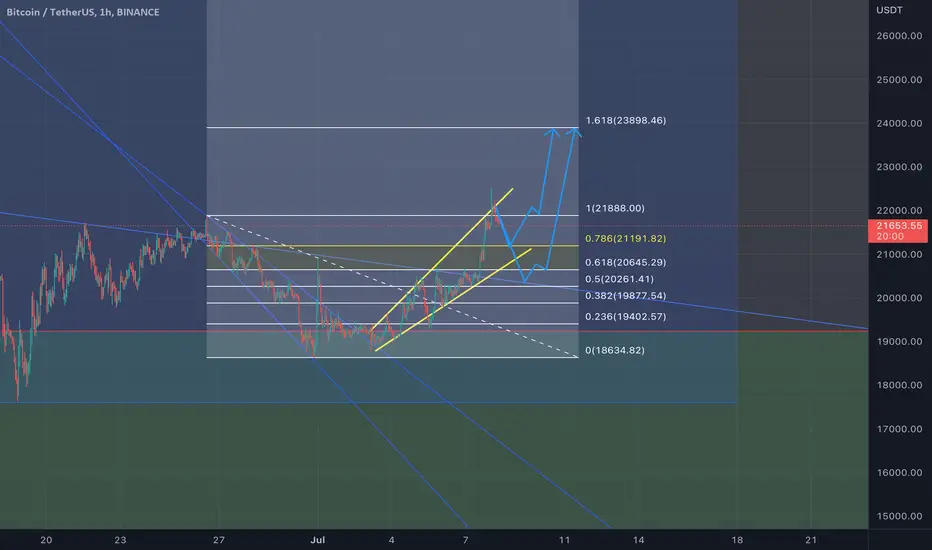Viewport: 932px width, 550px height.
Task: Click 19000.00 on the price axis
Action: [899, 341]
